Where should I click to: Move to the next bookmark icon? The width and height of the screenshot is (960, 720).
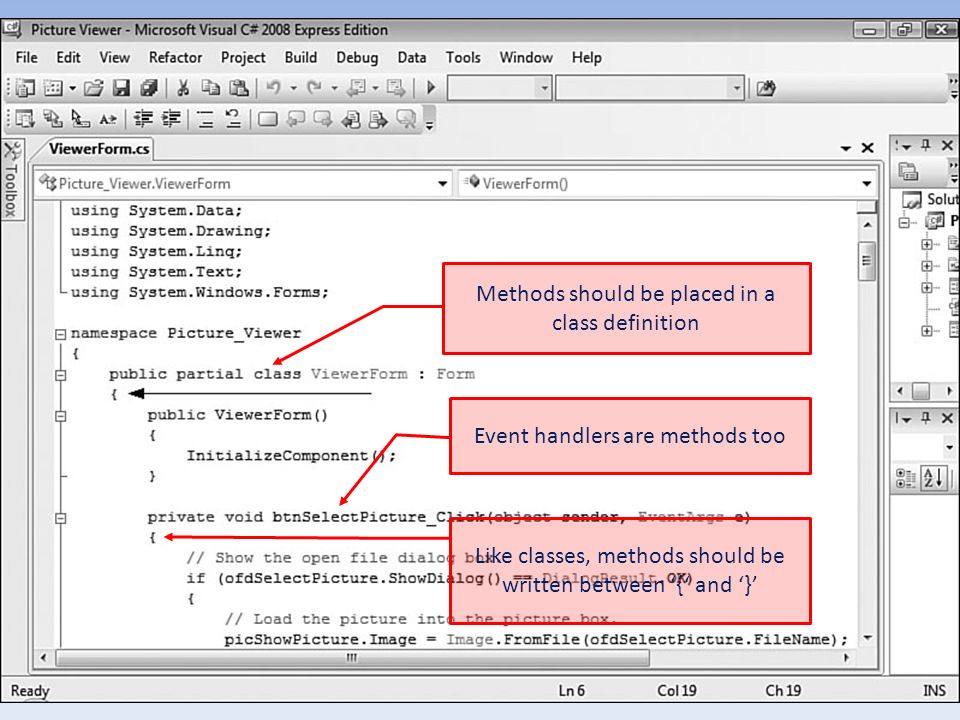(x=323, y=118)
